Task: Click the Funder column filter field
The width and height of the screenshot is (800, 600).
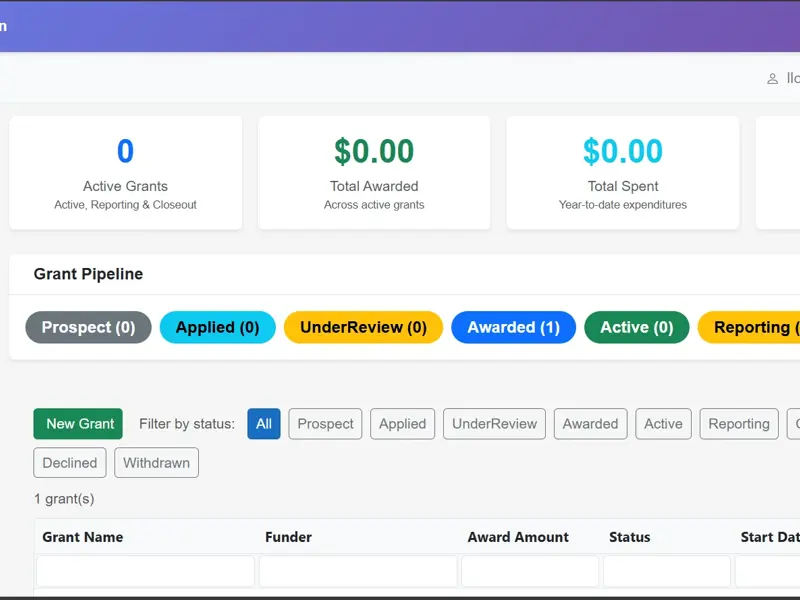Action: 358,571
